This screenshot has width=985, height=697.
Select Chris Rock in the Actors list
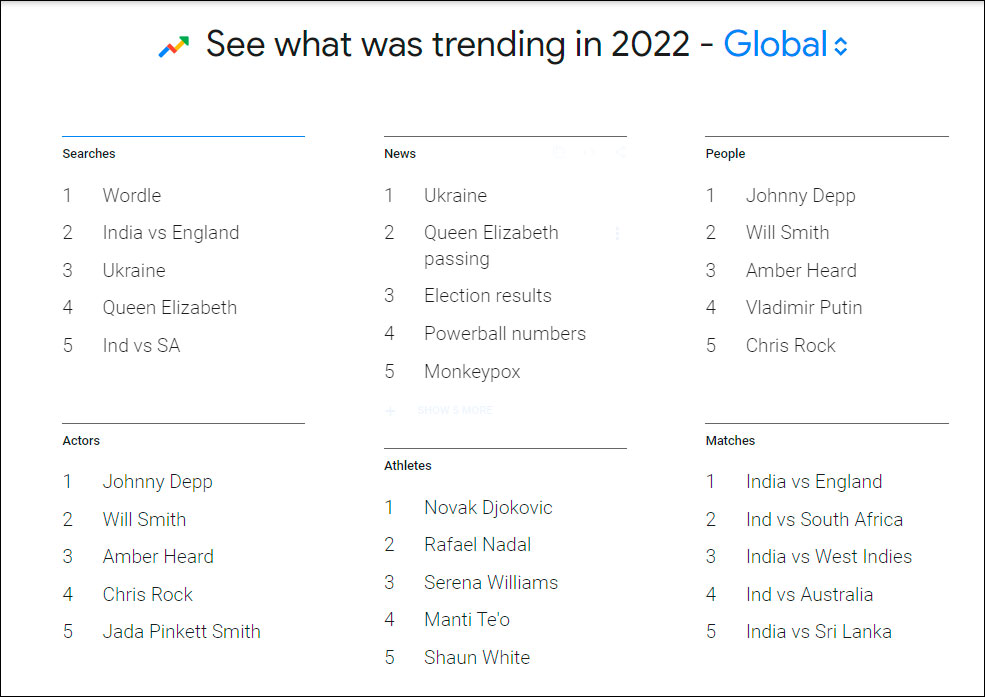coord(147,594)
